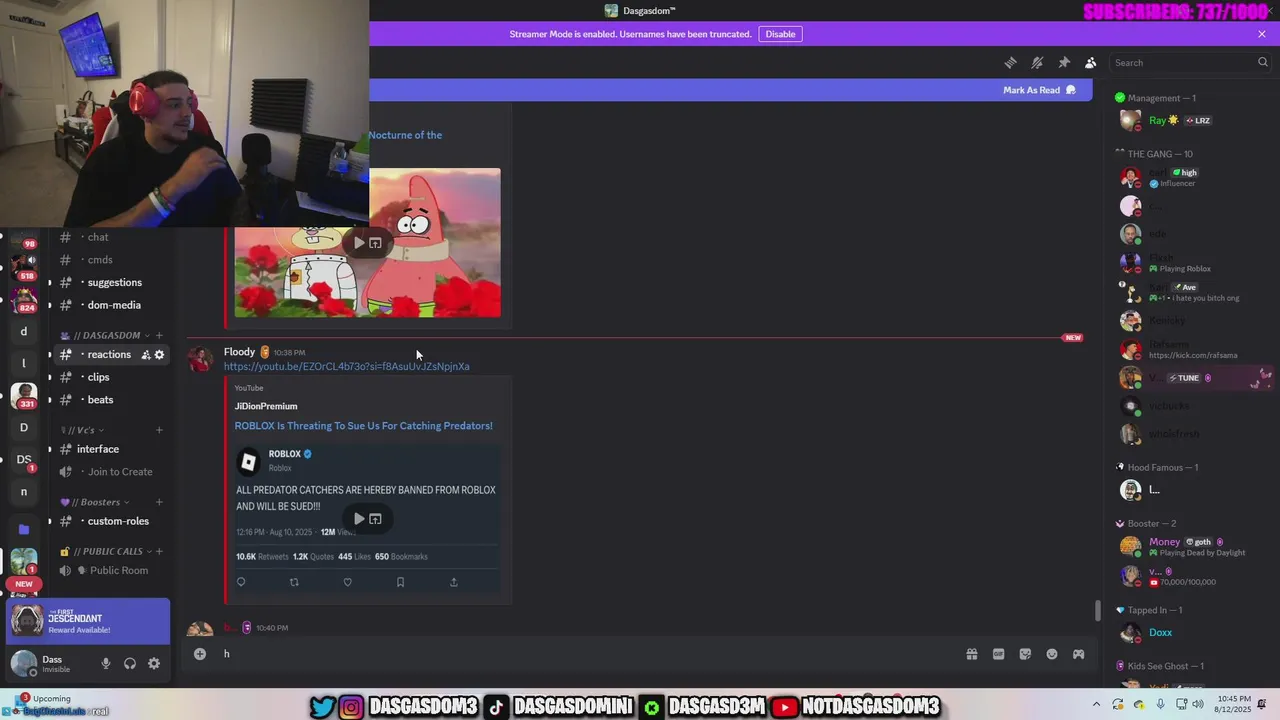Collapse the PUBLIC CALLS category

[105, 551]
